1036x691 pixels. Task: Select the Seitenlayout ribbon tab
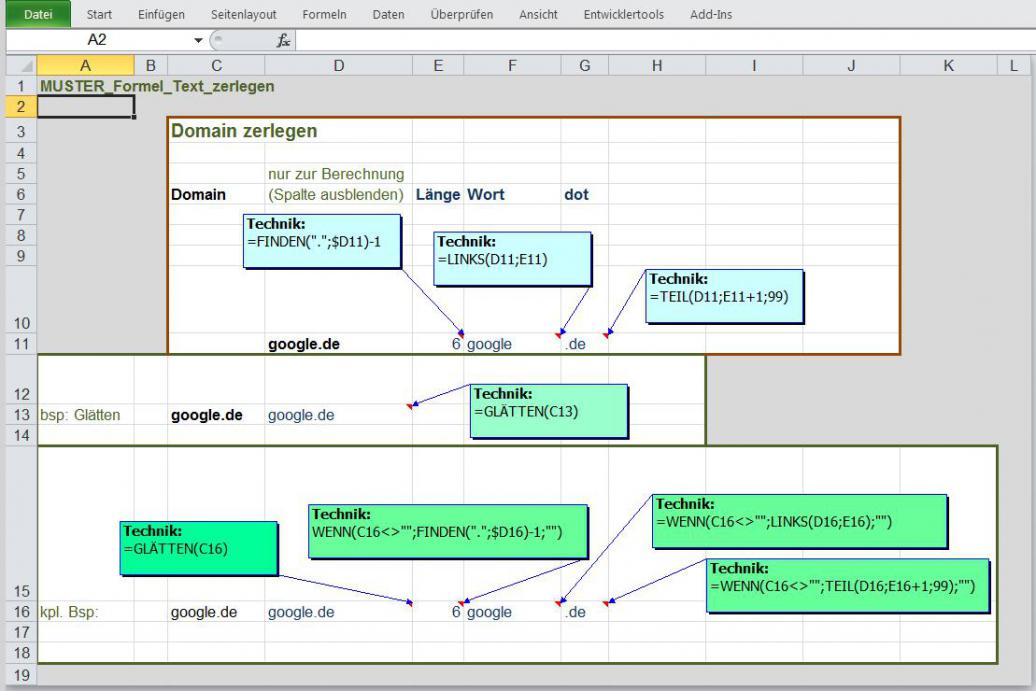click(244, 15)
